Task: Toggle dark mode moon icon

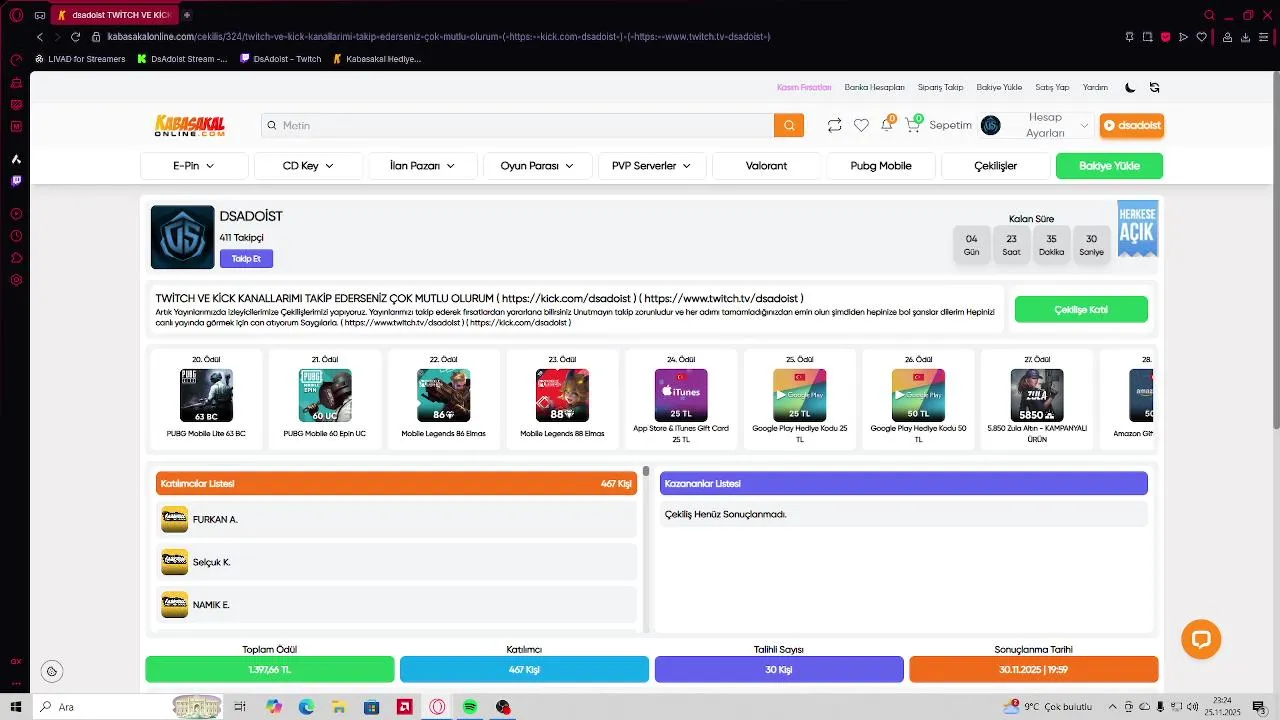Action: tap(1130, 87)
